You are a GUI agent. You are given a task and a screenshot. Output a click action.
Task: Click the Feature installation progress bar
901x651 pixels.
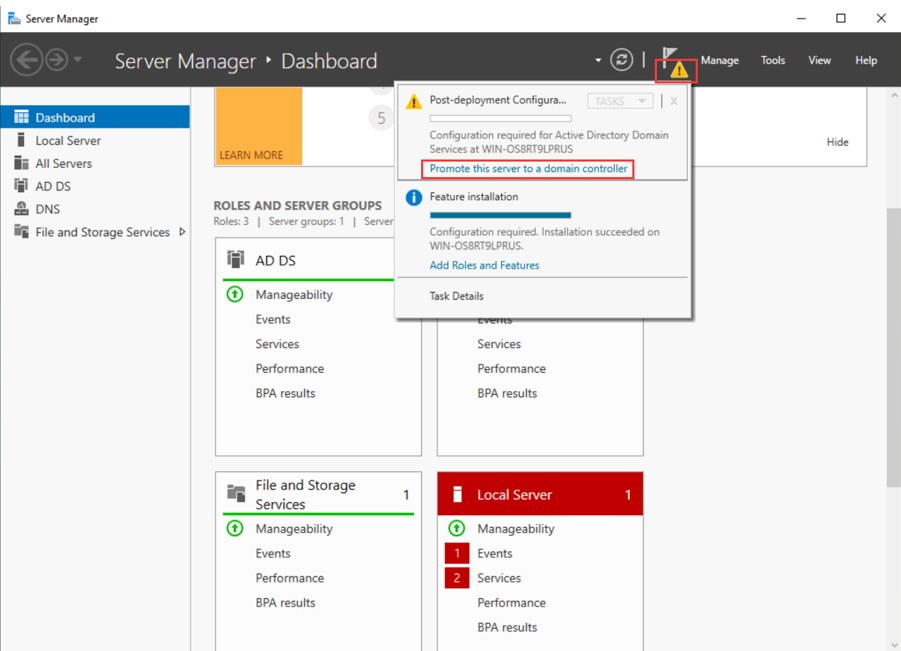[x=500, y=215]
